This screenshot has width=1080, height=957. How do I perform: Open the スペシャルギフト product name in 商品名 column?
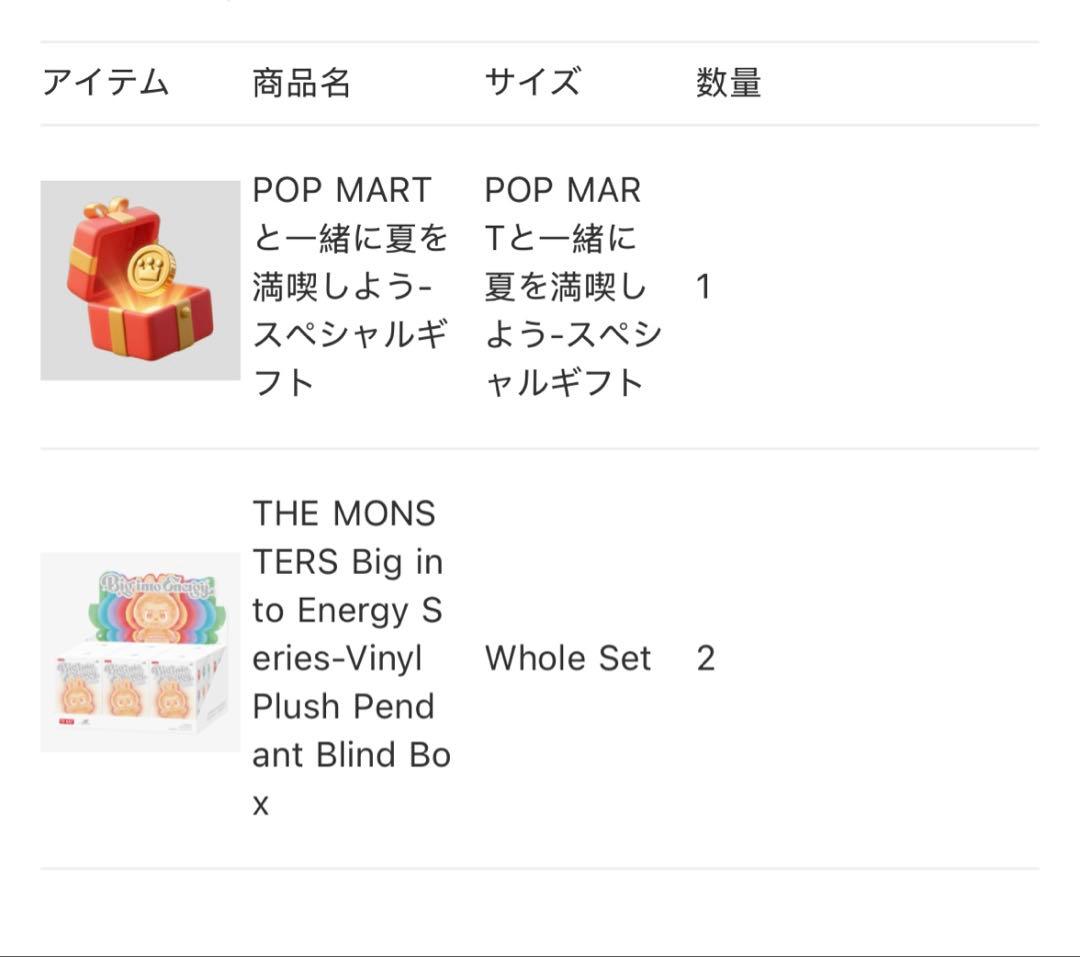click(349, 286)
